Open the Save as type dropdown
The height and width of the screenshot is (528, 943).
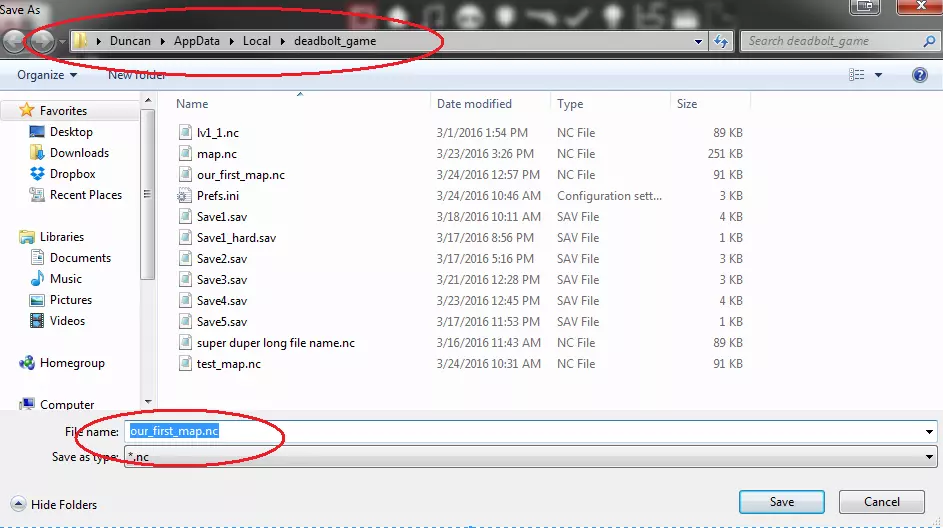(929, 456)
